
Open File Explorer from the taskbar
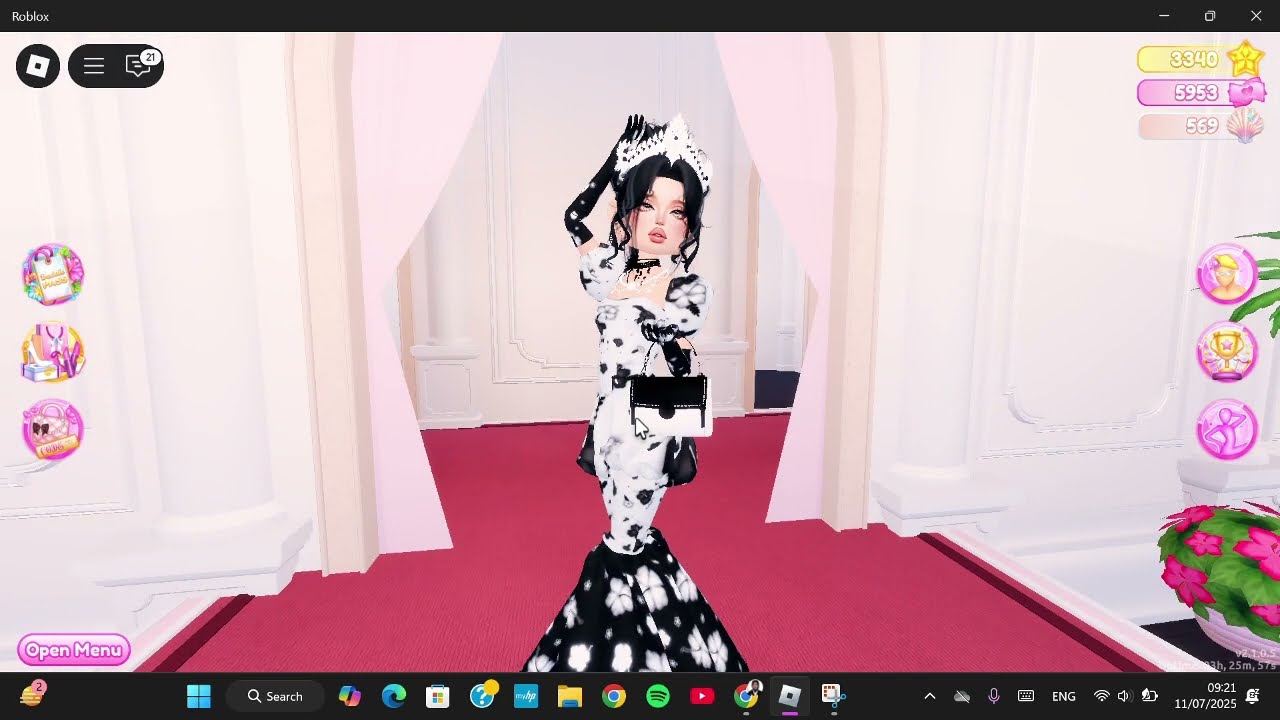click(570, 696)
